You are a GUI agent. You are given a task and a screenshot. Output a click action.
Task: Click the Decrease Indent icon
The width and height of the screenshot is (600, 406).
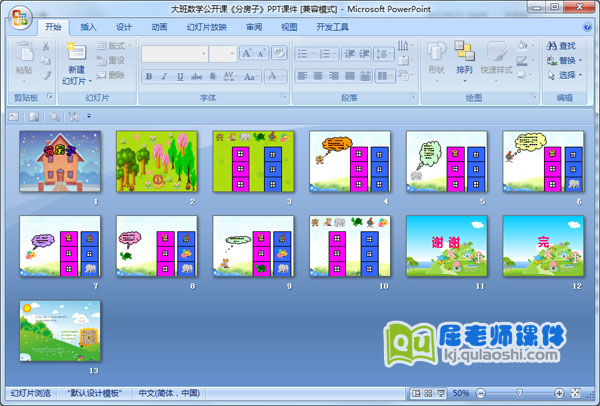[349, 54]
